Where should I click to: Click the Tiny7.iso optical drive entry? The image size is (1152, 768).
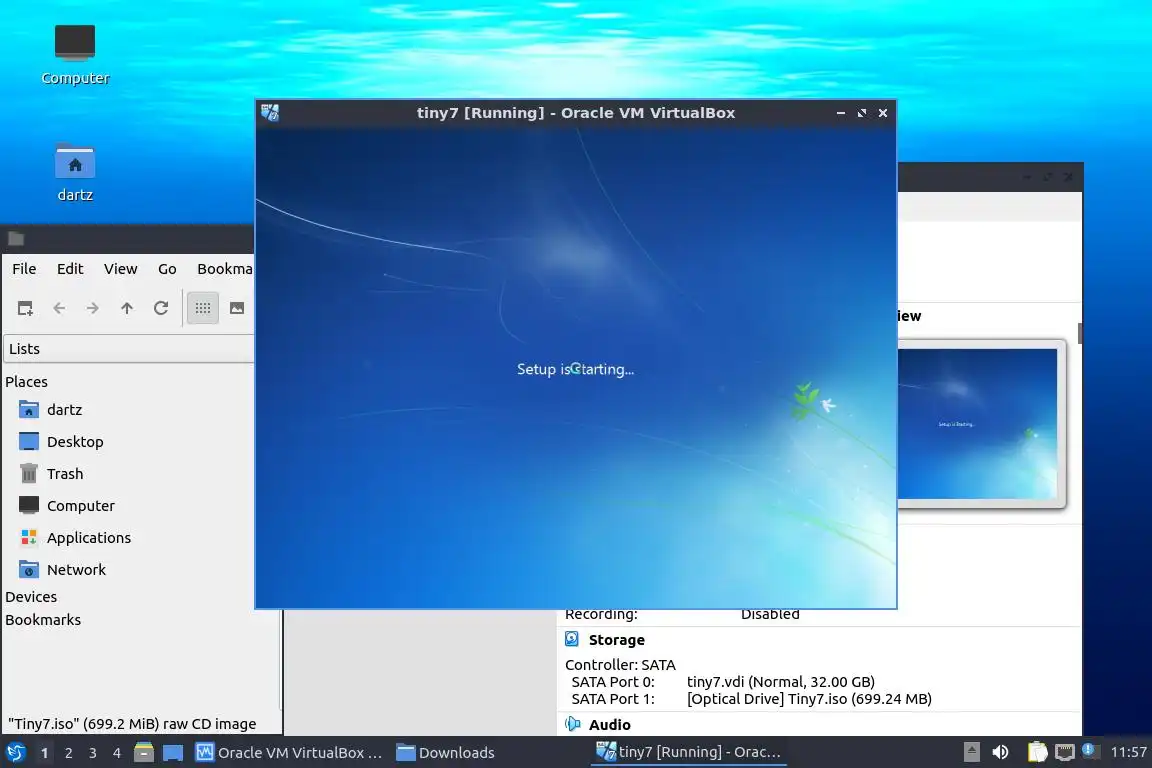point(809,699)
